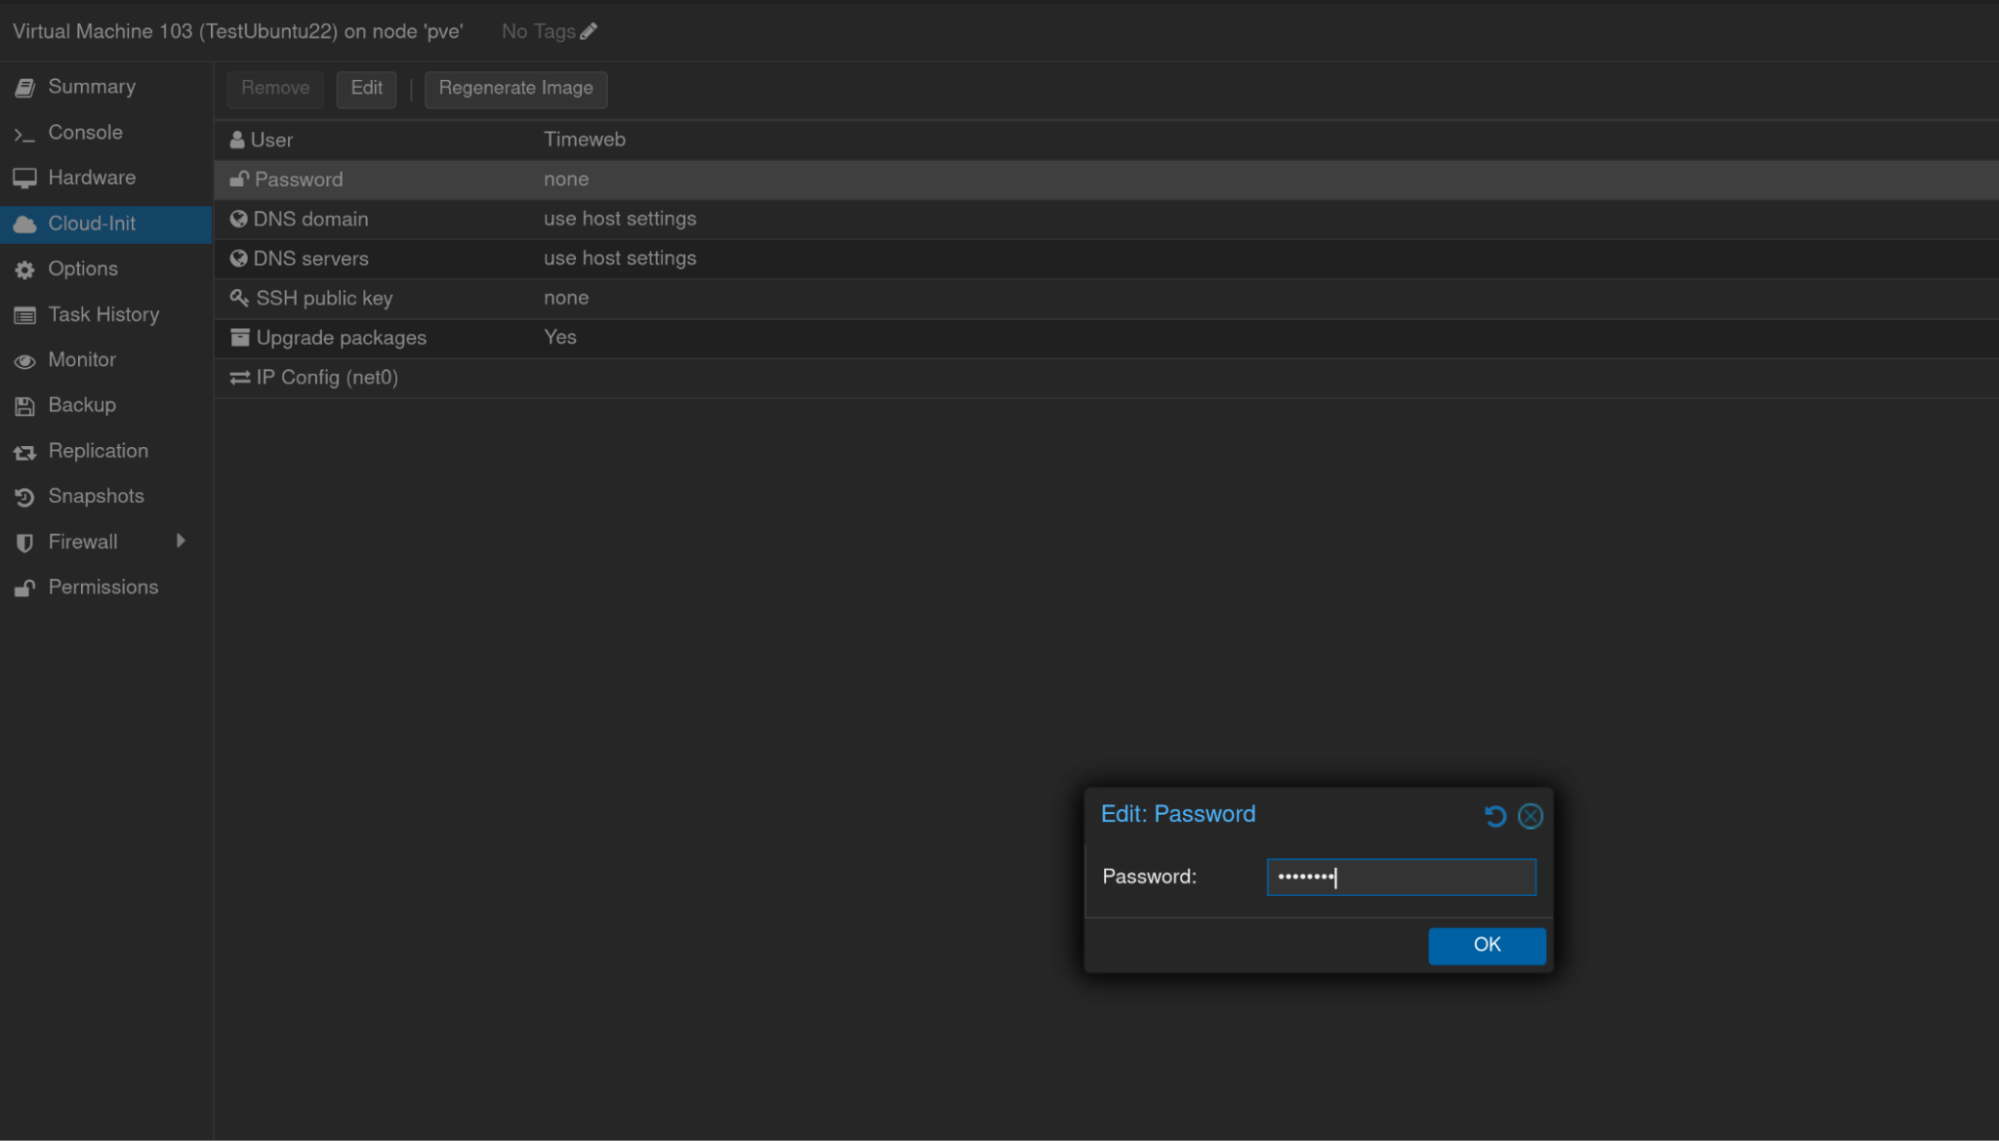
Task: Select the DNS domain row label
Action: click(x=311, y=219)
